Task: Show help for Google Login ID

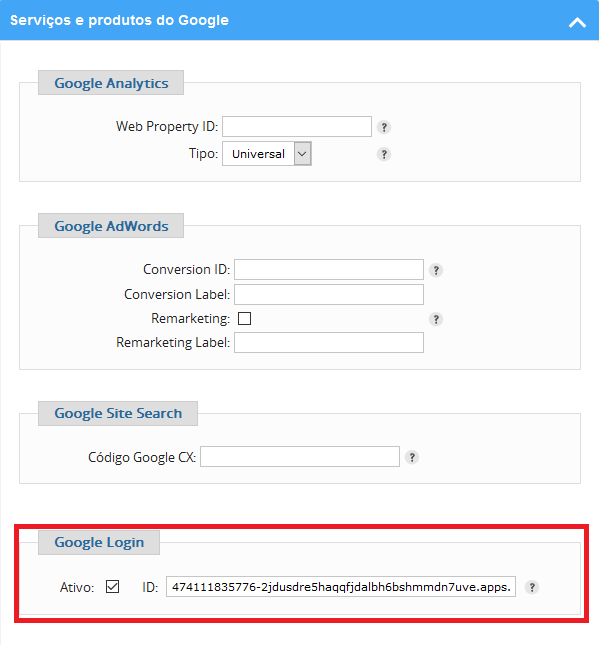Action: (x=532, y=587)
